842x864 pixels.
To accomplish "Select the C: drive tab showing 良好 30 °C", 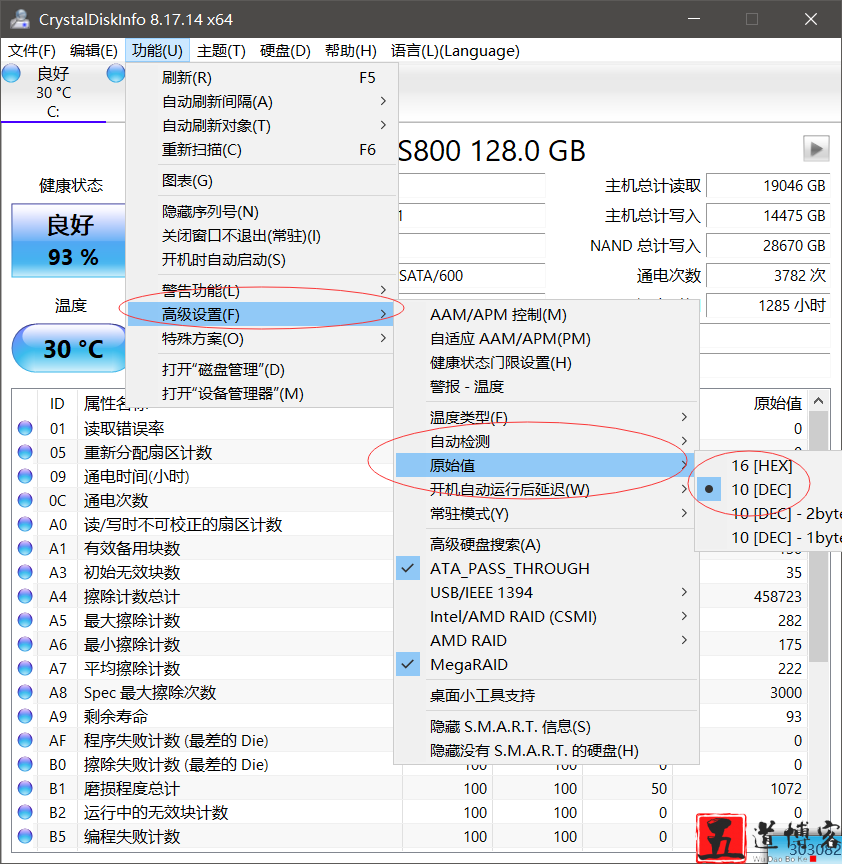I will click(53, 92).
